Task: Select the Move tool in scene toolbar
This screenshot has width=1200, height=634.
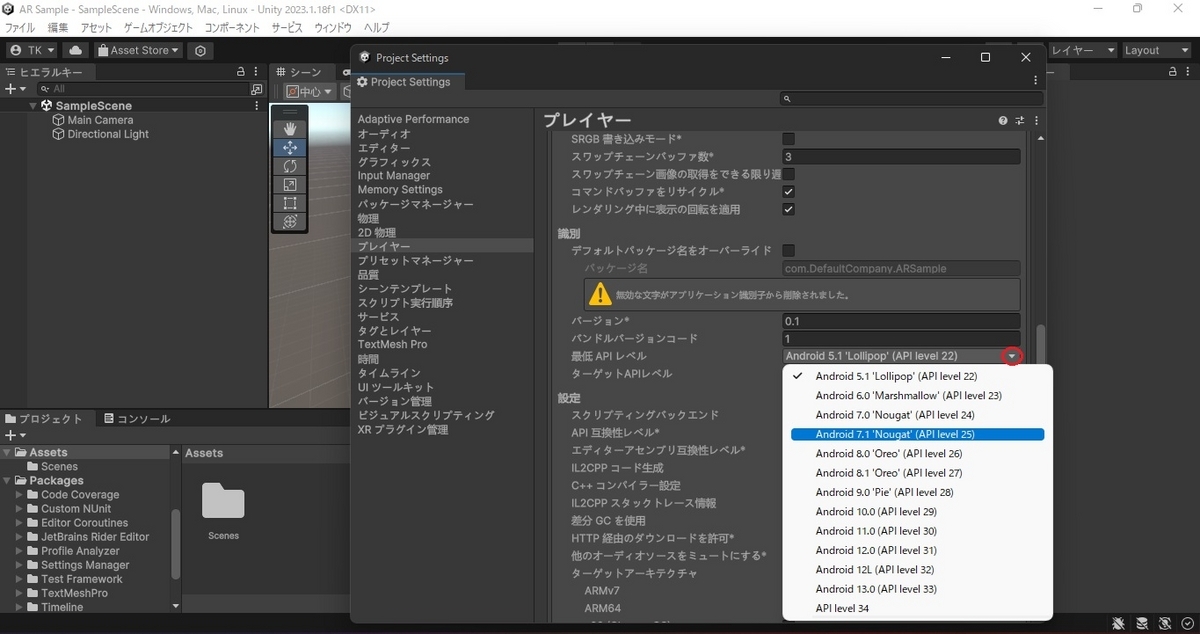Action: click(x=290, y=147)
